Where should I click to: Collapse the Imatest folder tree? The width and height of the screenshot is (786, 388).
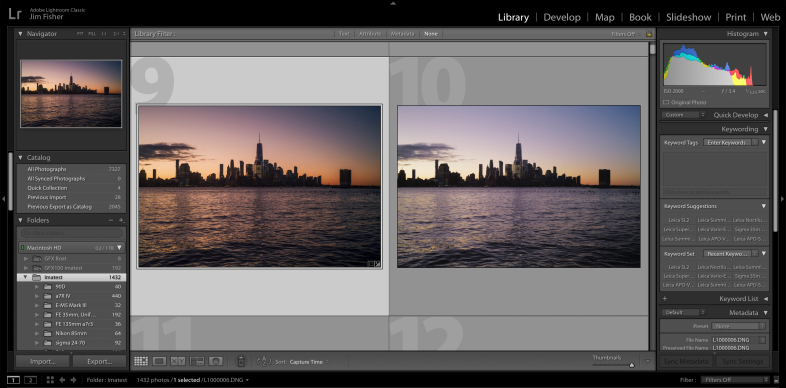click(x=25, y=277)
